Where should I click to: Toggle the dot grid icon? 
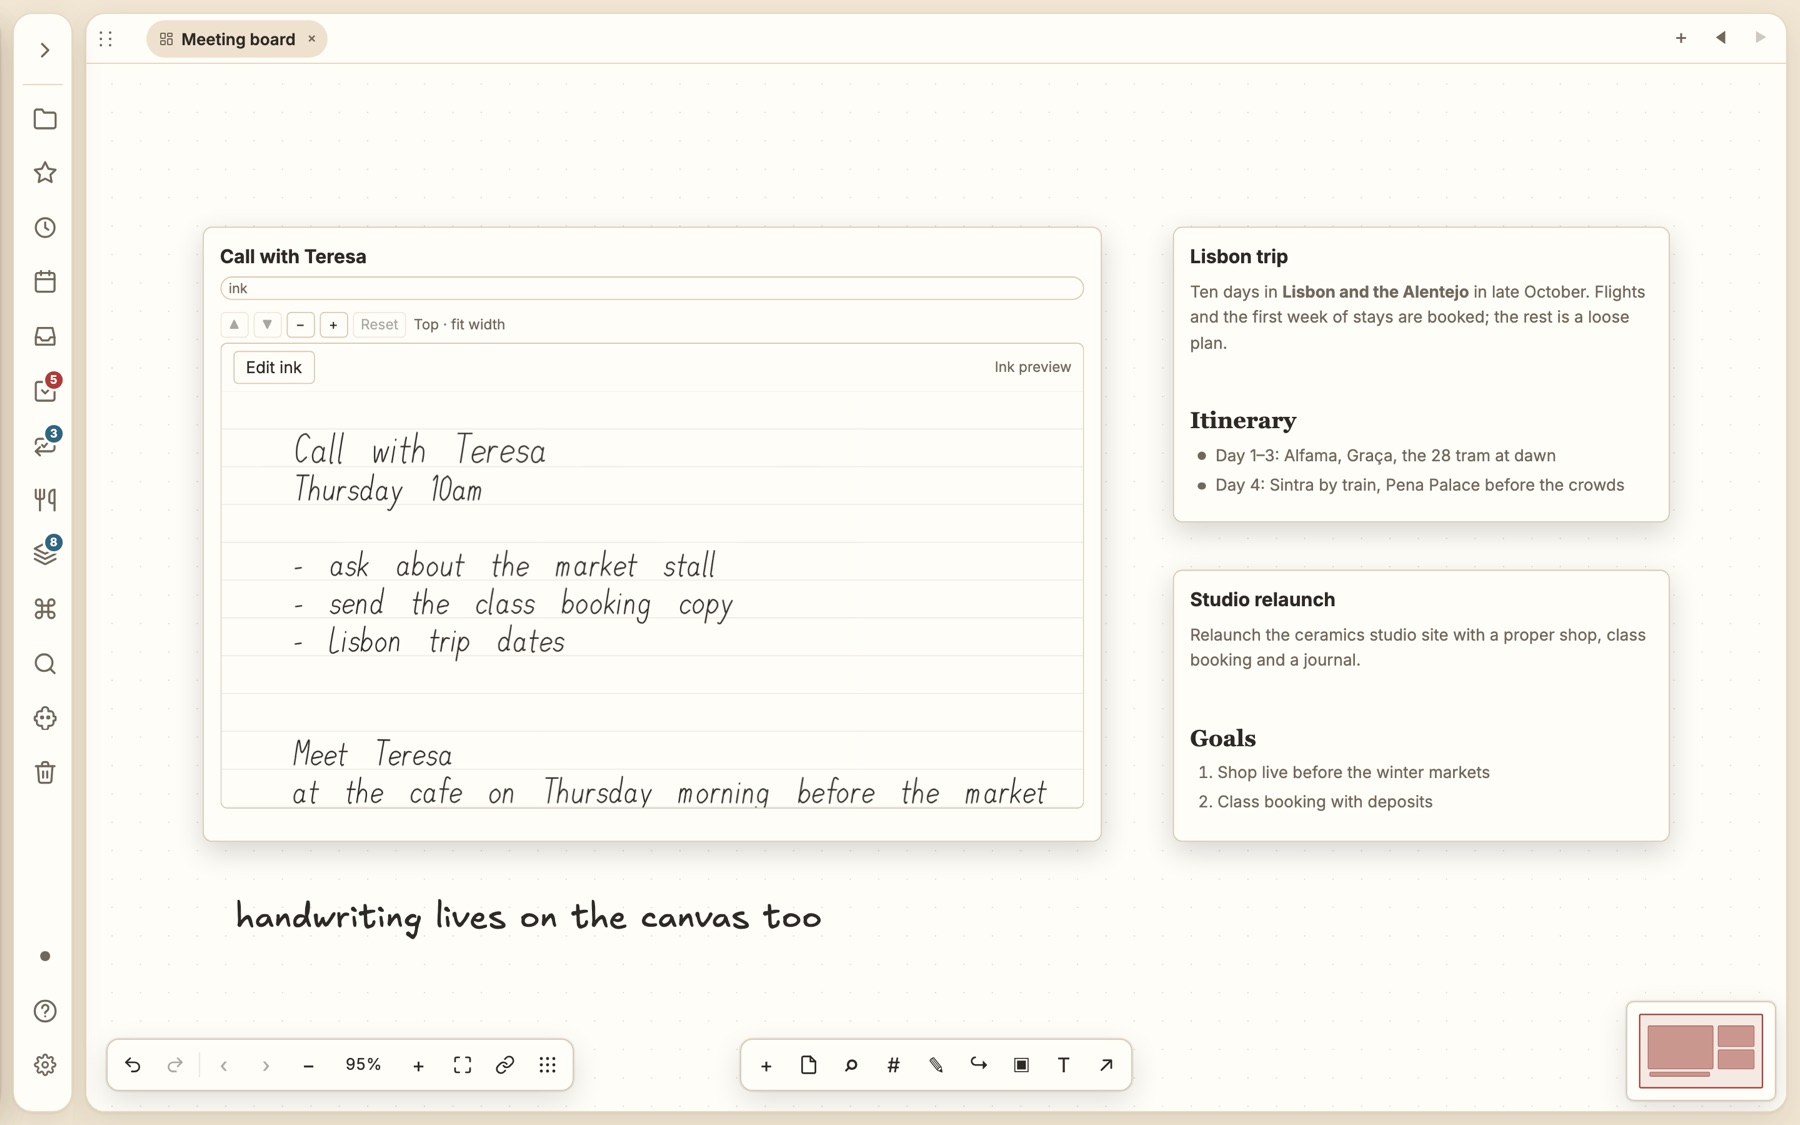click(x=547, y=1065)
